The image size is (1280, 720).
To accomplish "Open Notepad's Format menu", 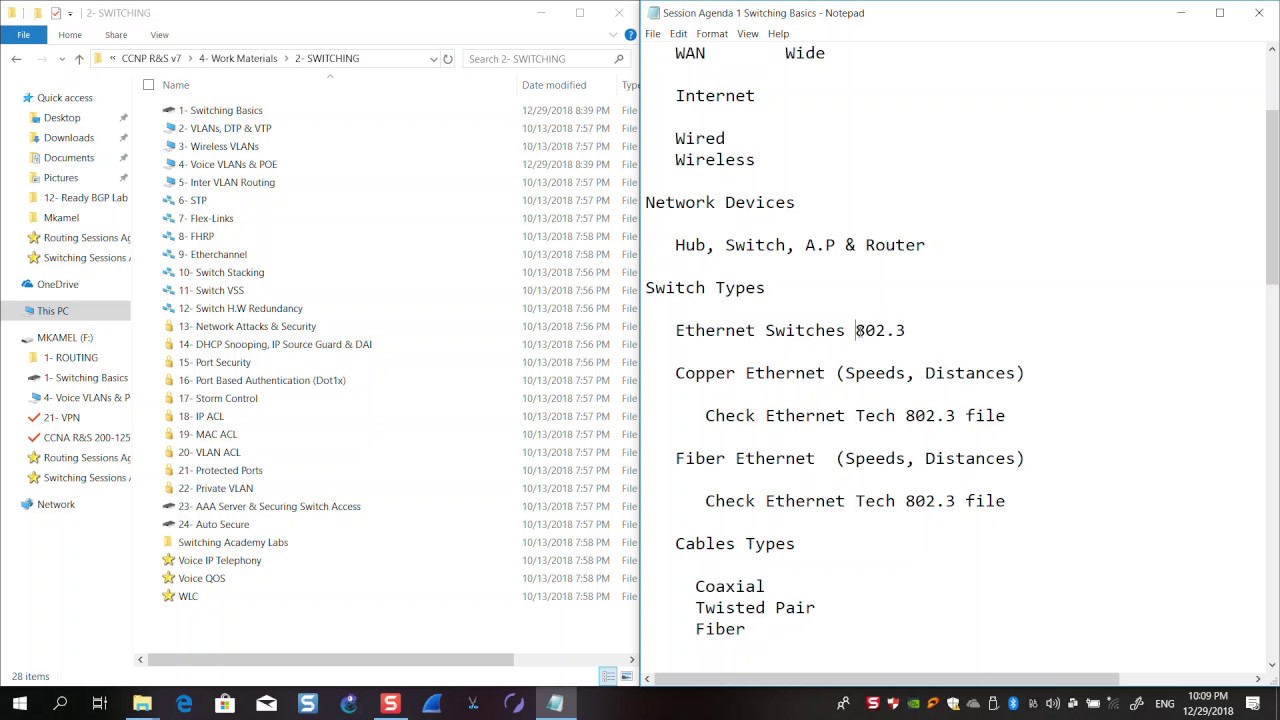I will (712, 34).
